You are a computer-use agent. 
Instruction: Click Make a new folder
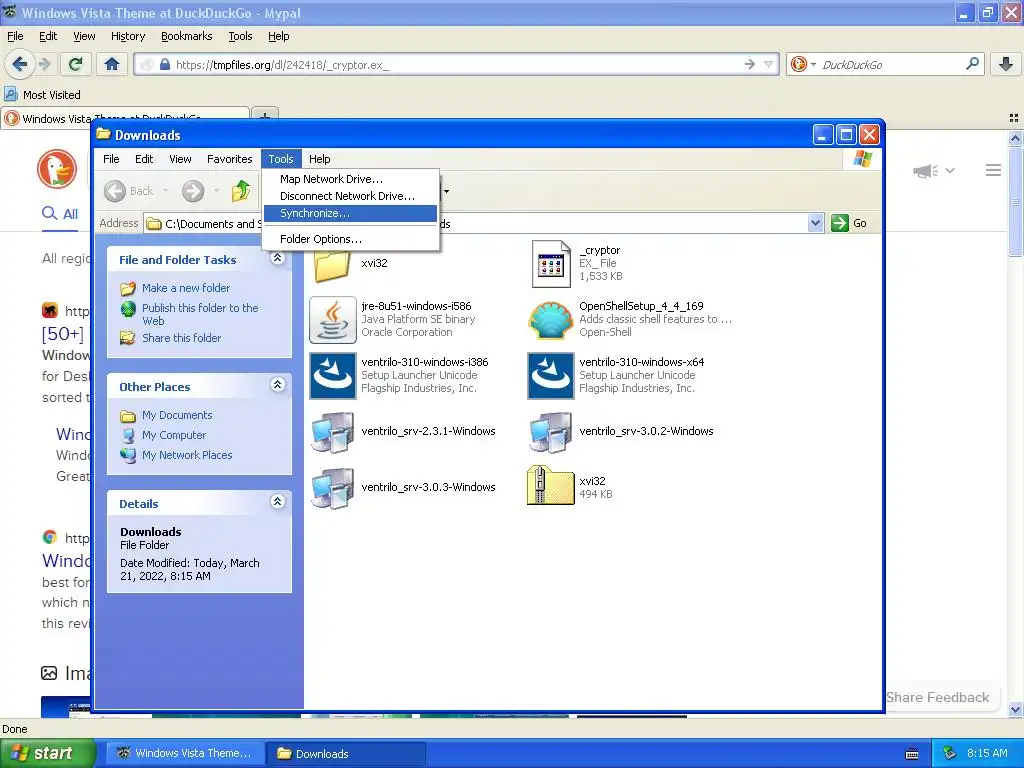pos(185,288)
